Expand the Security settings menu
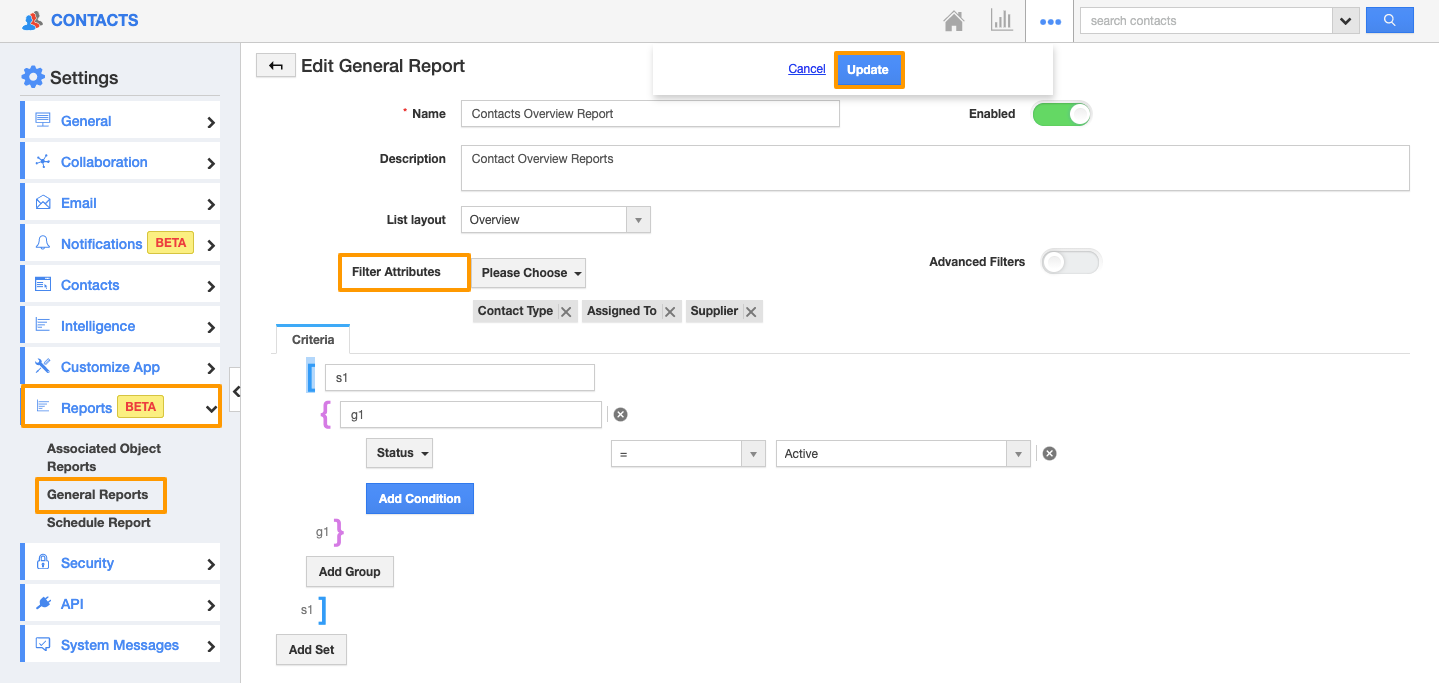Screen dimensions: 1439x683 (120, 563)
